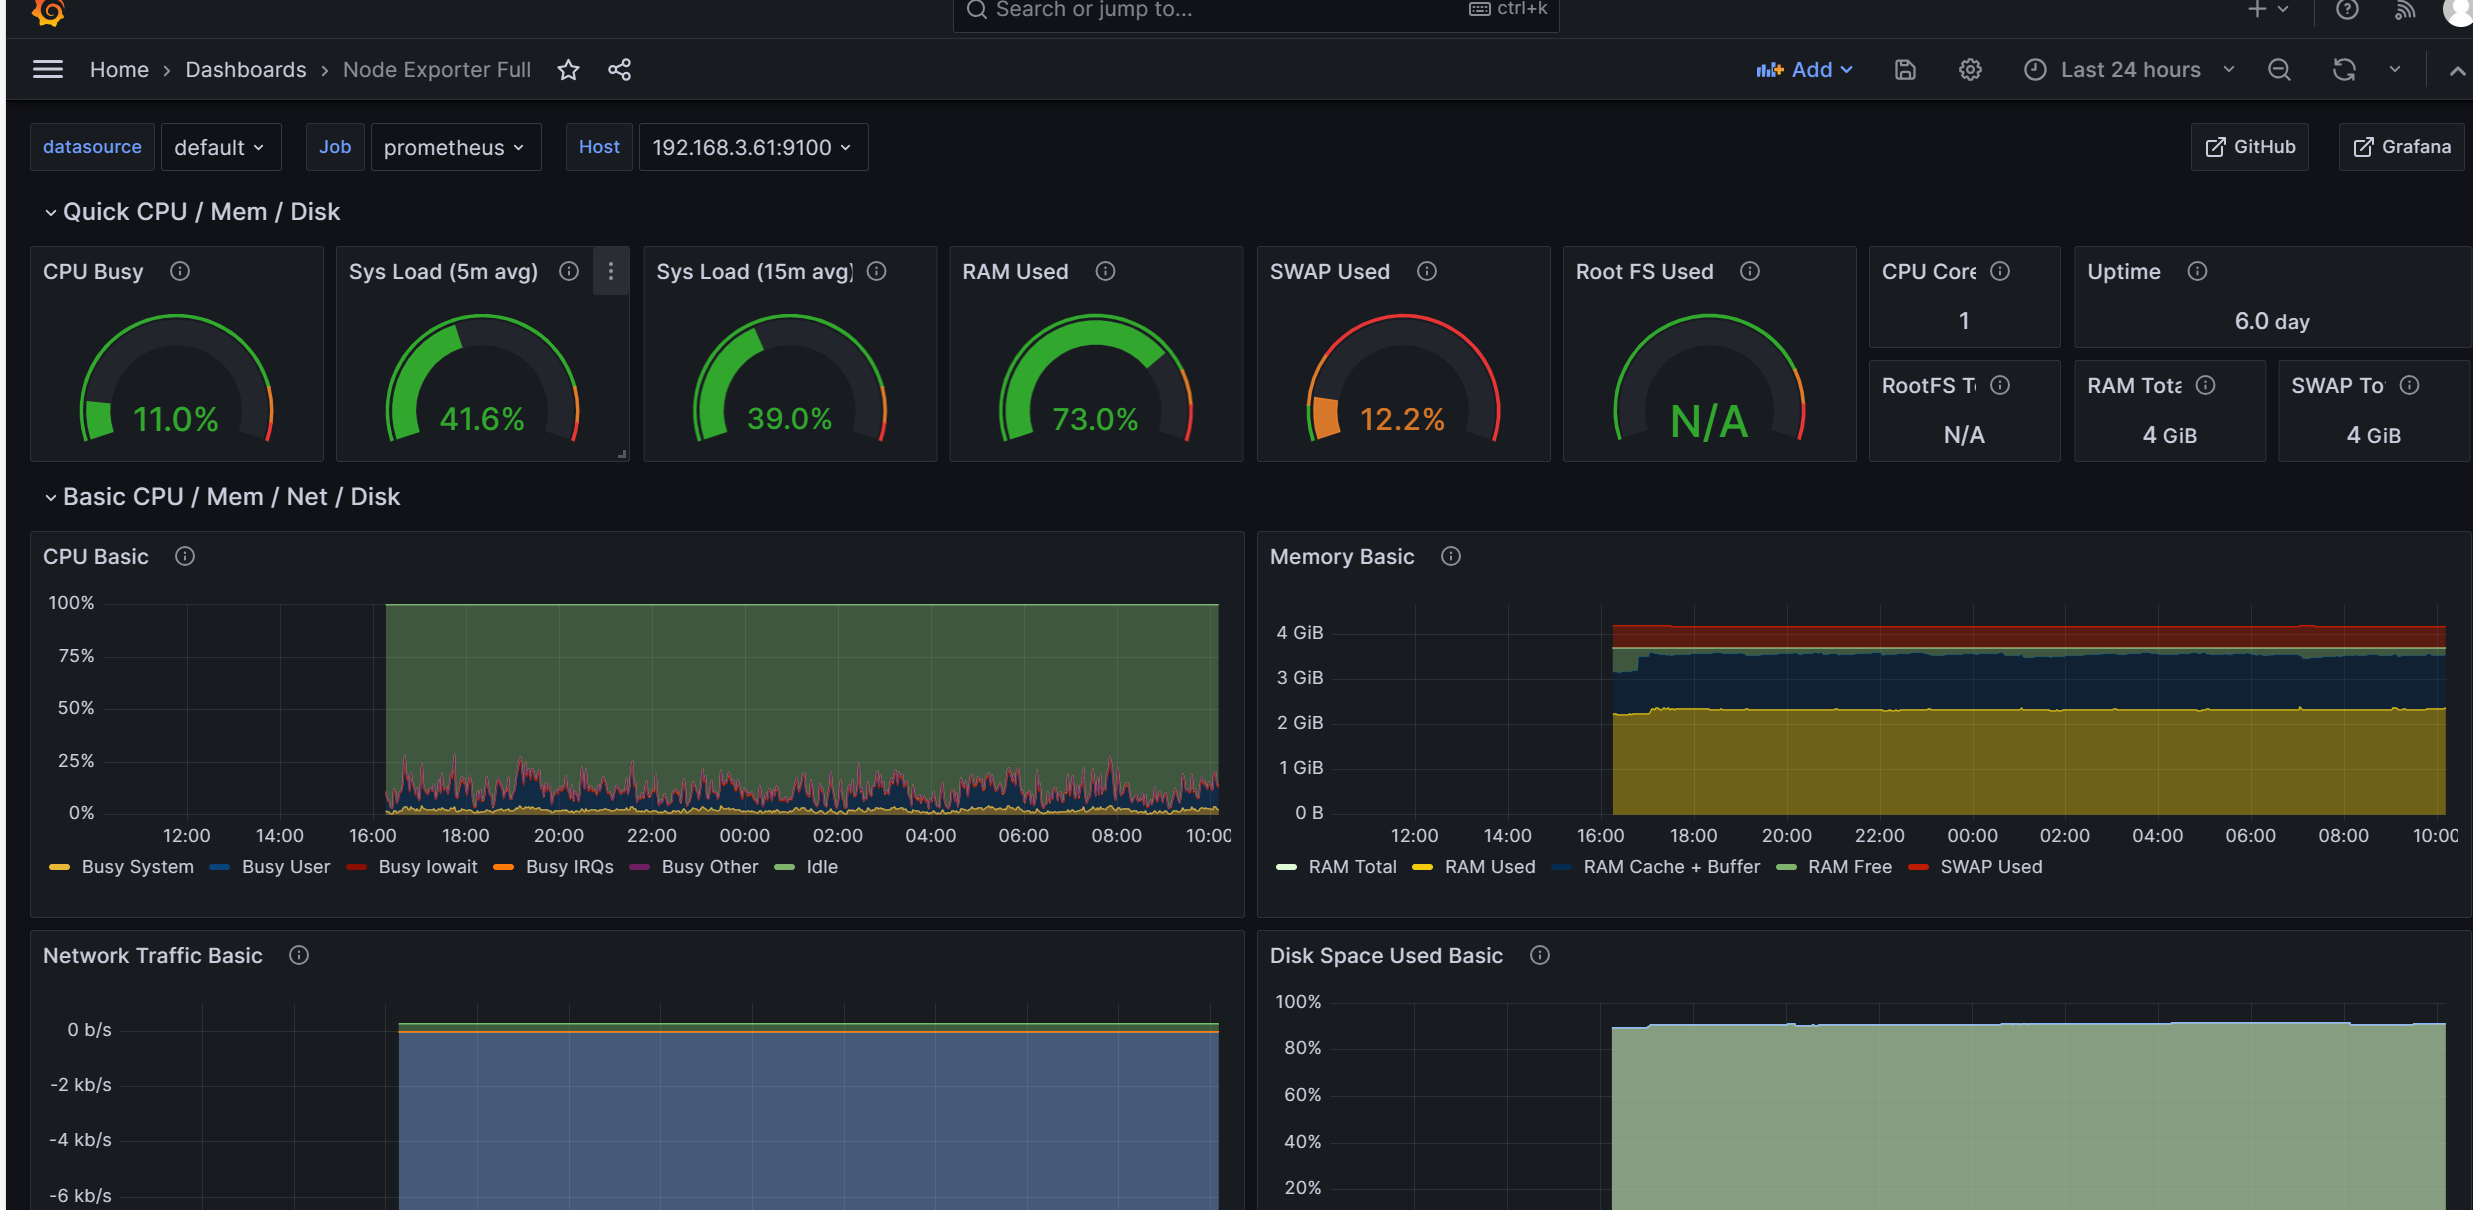Zoom out the time range
The width and height of the screenshot is (2473, 1210).
tap(2279, 69)
